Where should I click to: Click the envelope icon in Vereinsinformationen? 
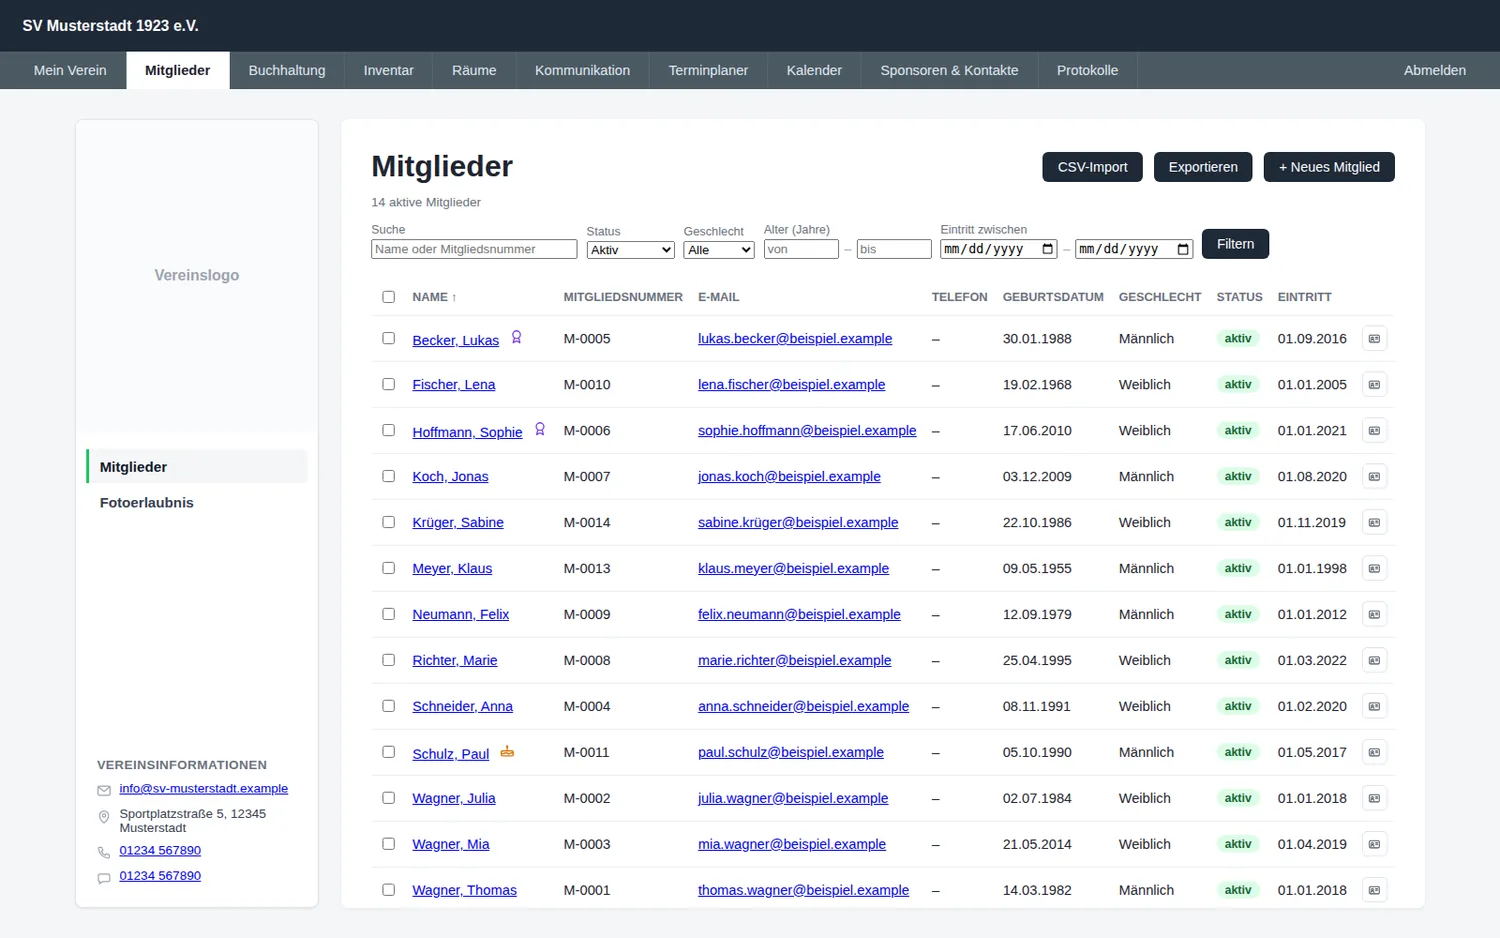click(x=104, y=790)
